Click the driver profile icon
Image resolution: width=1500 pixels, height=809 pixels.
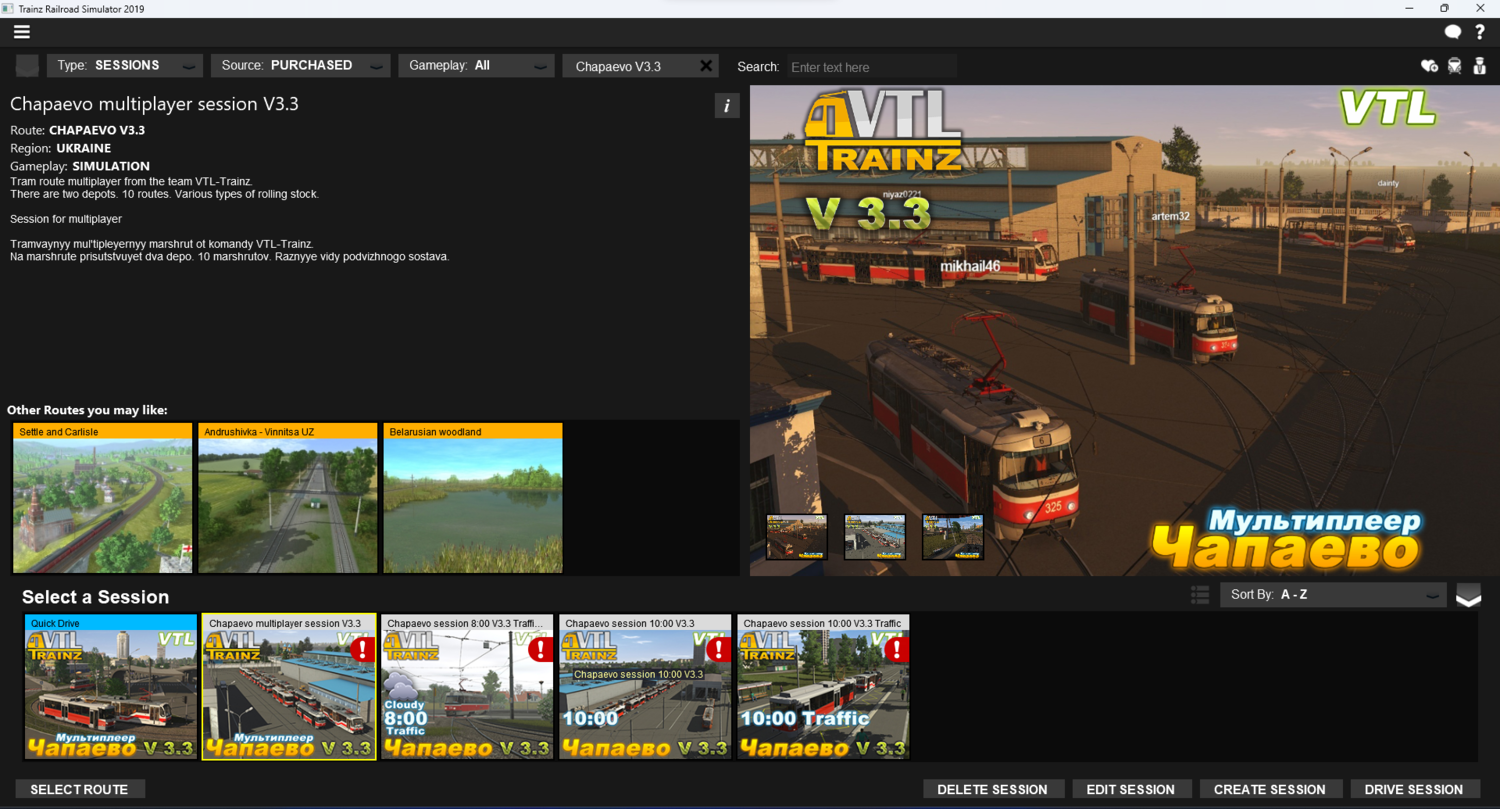click(x=1480, y=66)
